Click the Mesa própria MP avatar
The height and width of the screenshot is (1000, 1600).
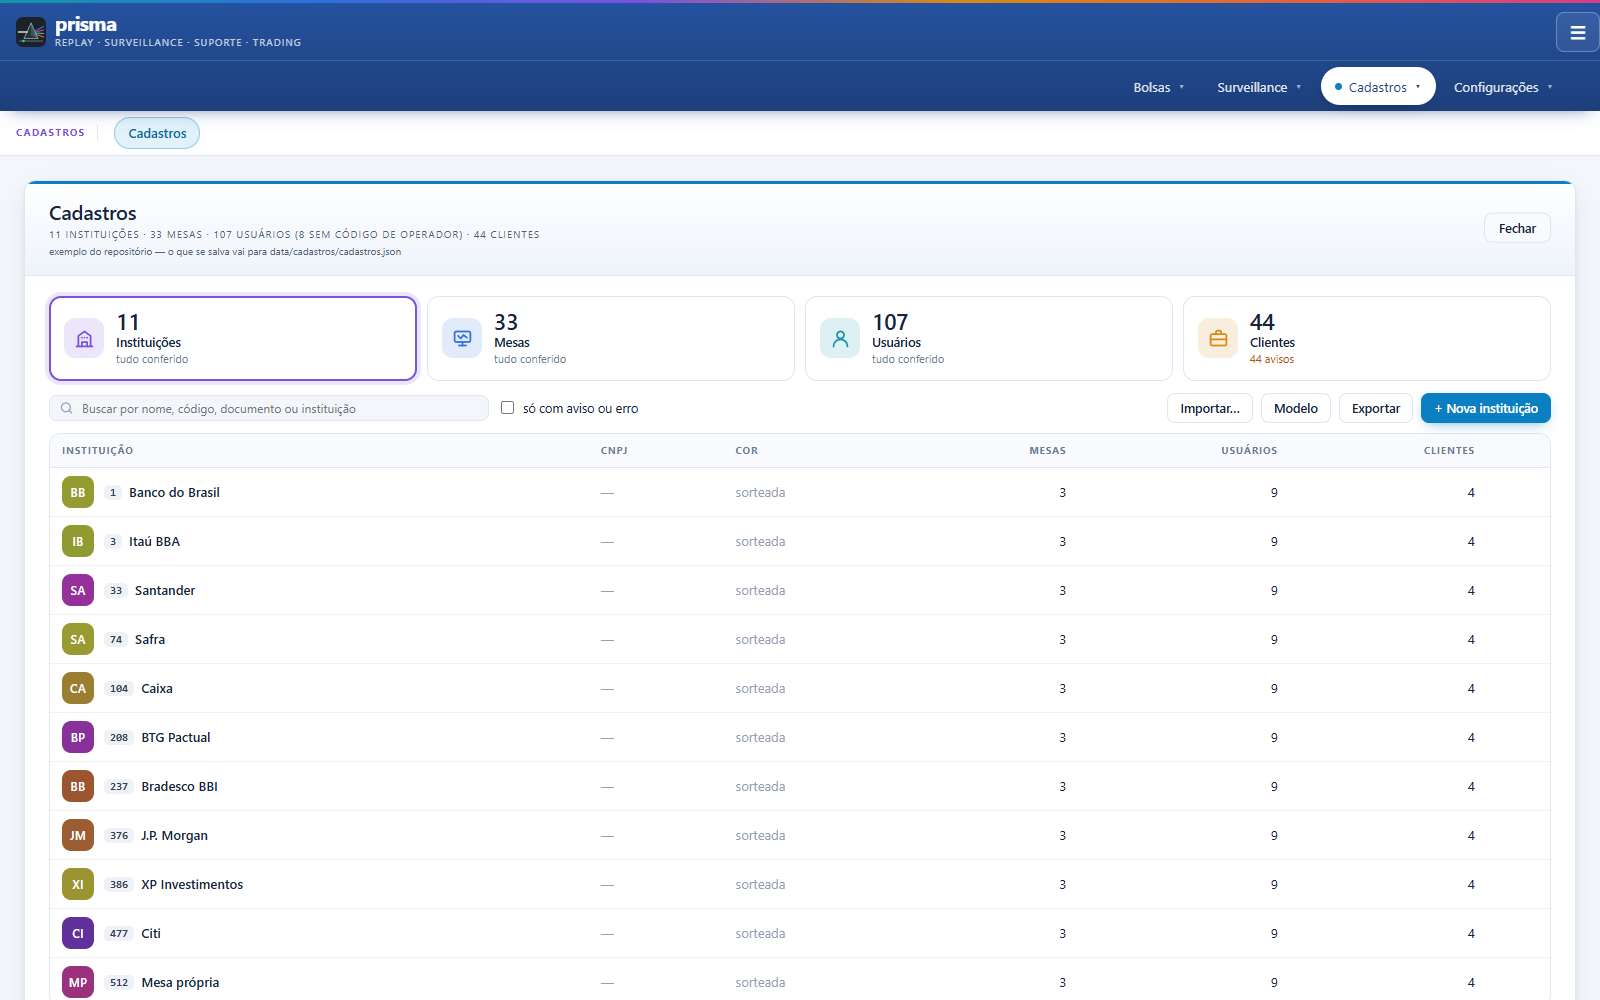(x=78, y=982)
